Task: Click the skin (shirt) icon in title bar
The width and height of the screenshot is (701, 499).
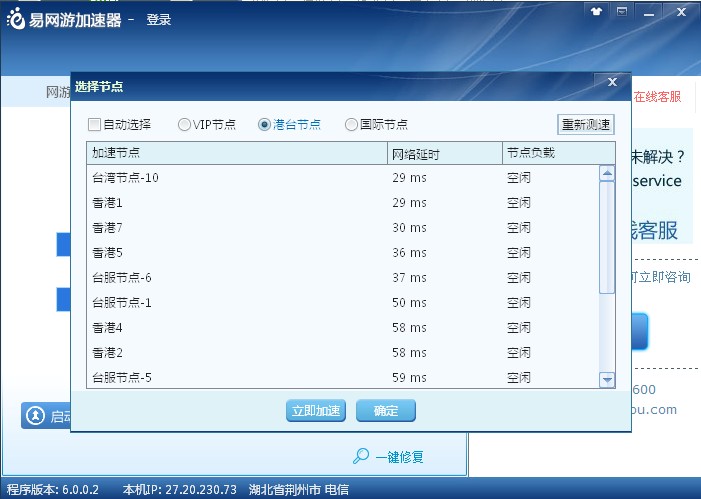Action: 596,12
